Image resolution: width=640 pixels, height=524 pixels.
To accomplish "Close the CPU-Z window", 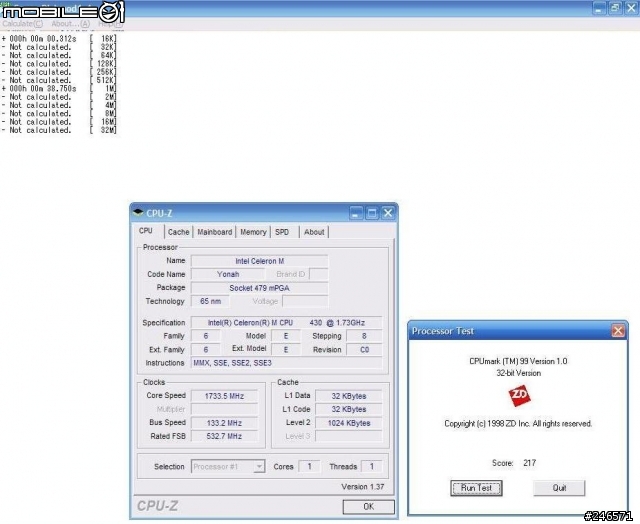I will 388,213.
